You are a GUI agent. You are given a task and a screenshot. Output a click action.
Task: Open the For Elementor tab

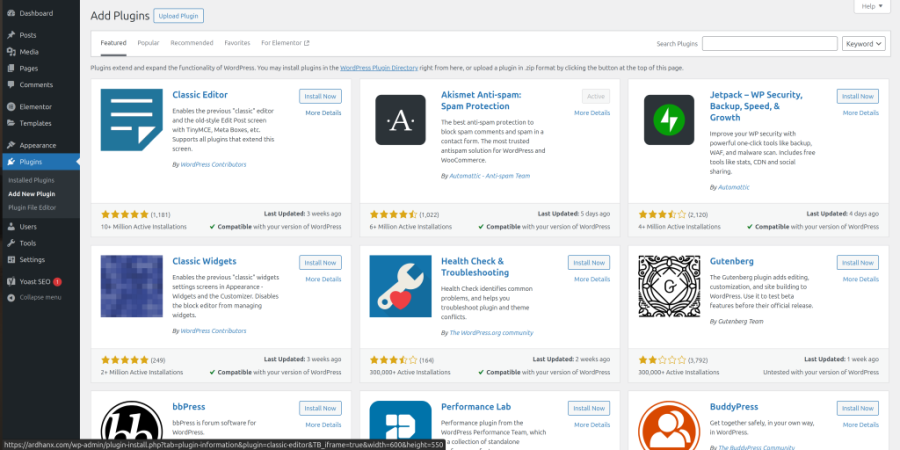(x=285, y=43)
